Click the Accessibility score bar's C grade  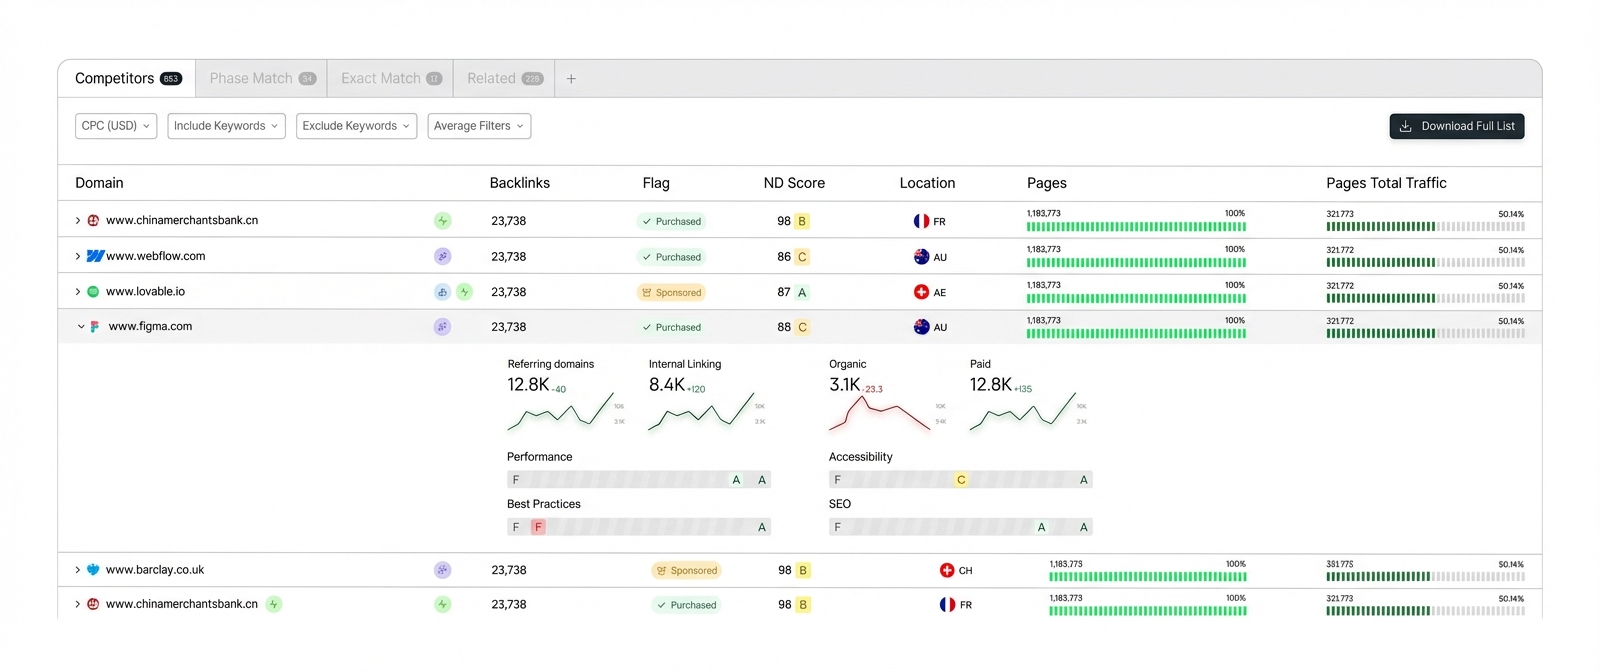tap(961, 480)
